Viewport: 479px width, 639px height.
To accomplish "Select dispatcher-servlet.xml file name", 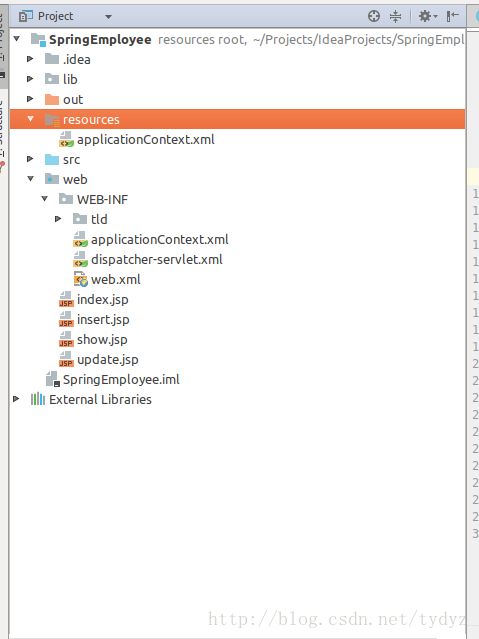I will pyautogui.click(x=157, y=259).
